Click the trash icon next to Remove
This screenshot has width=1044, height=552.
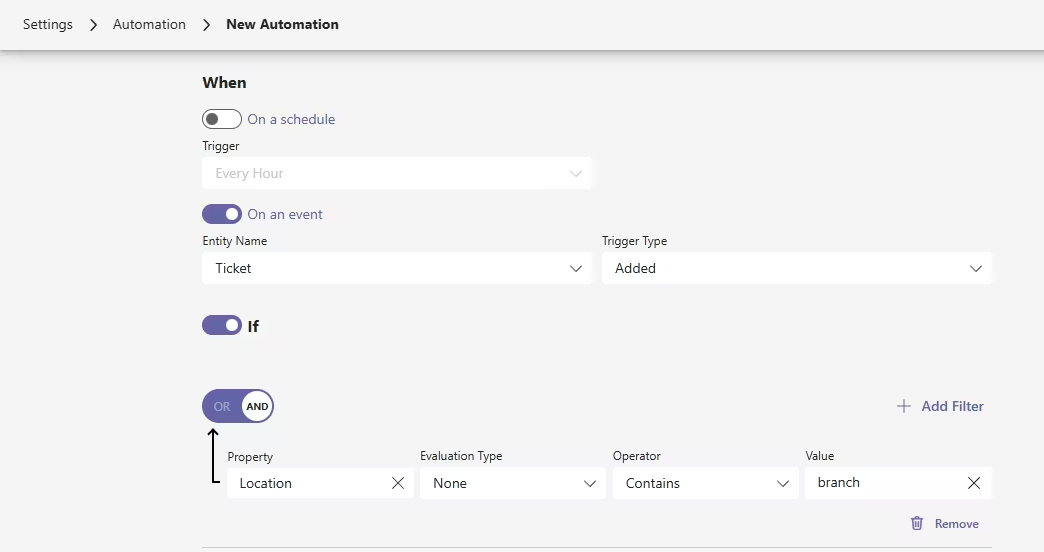pos(917,523)
